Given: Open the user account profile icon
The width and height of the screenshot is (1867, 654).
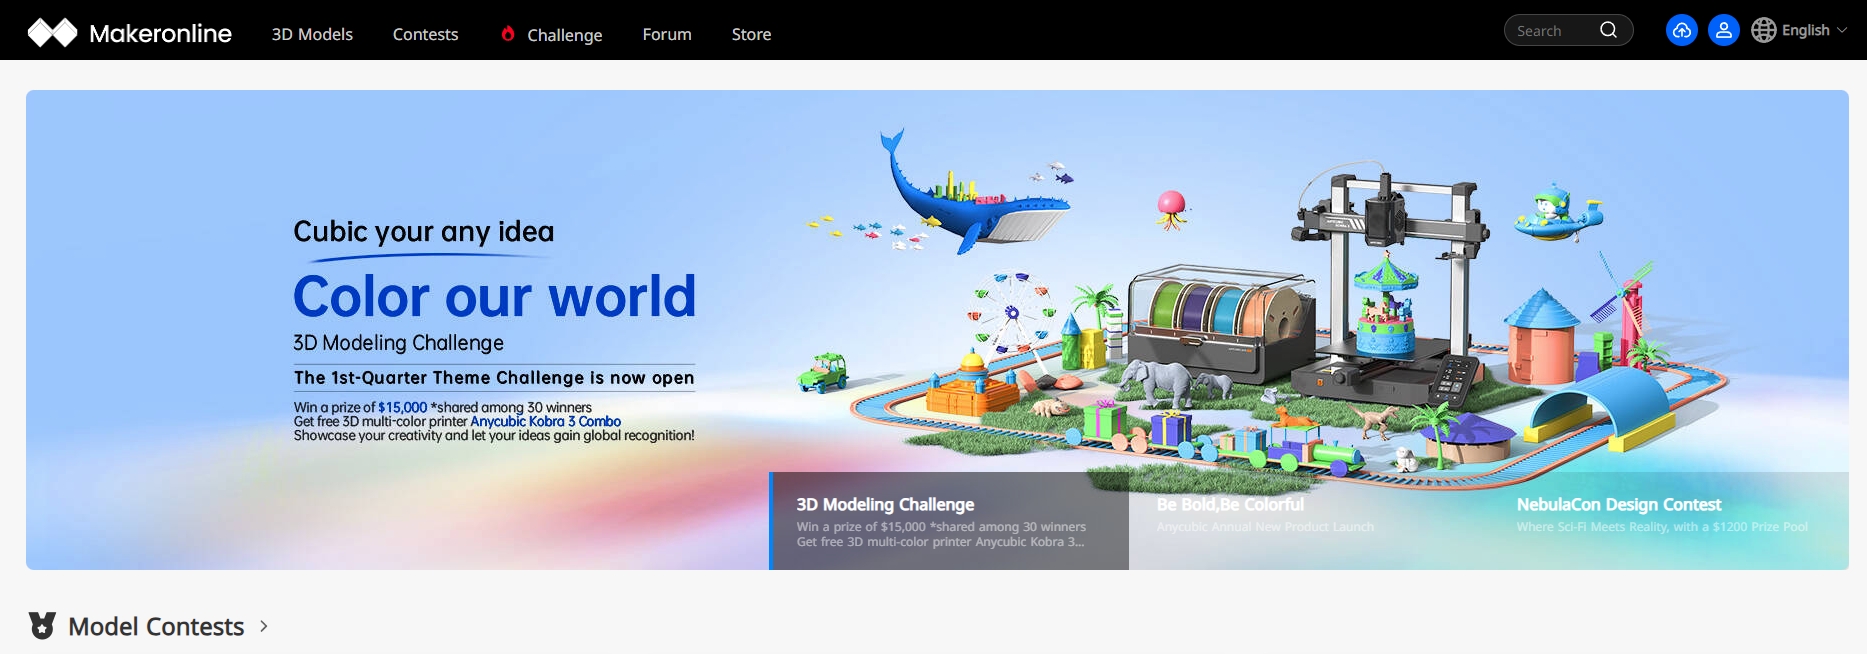Looking at the screenshot, I should (1723, 31).
